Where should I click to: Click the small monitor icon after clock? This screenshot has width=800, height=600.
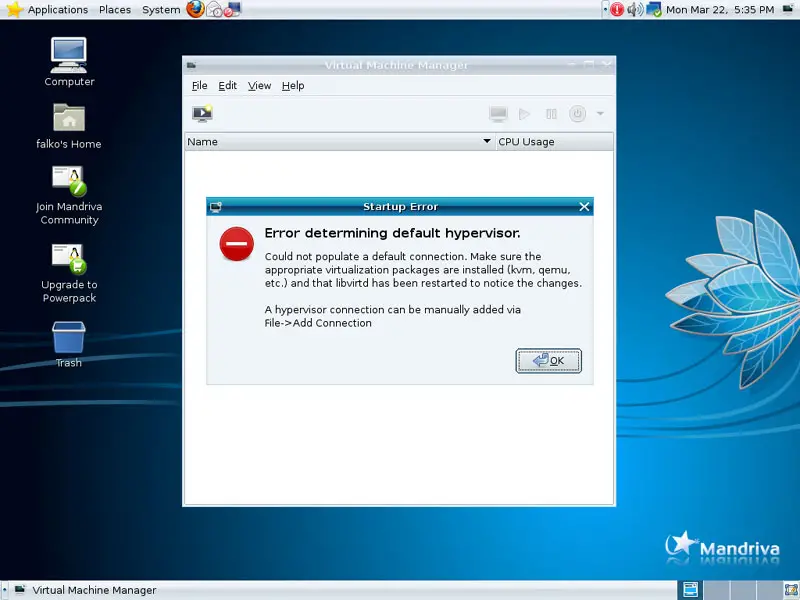tap(788, 9)
